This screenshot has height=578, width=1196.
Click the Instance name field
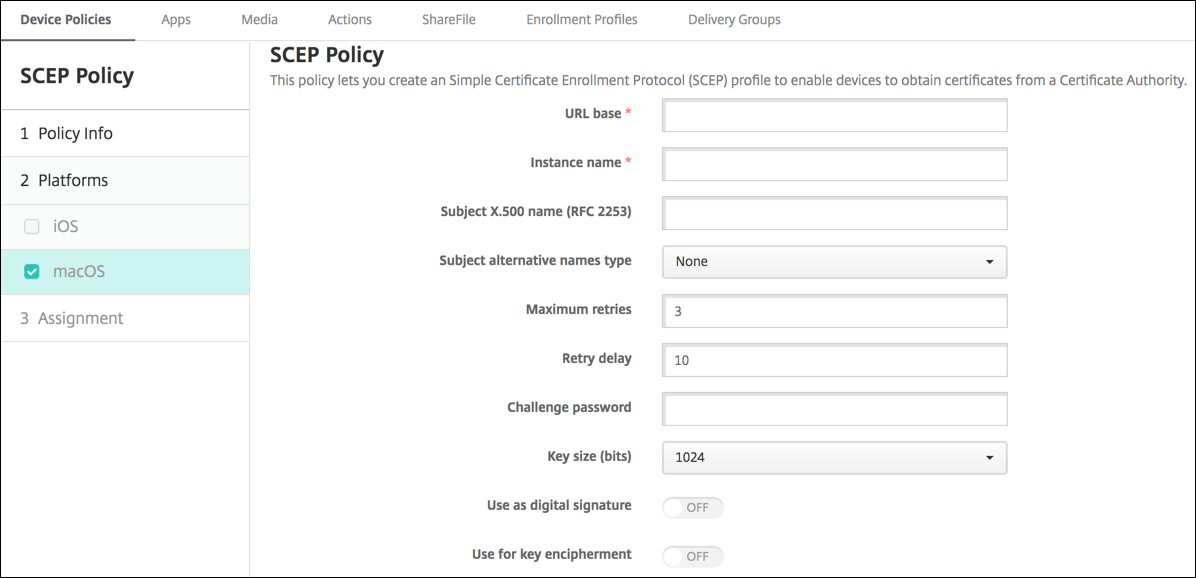834,164
